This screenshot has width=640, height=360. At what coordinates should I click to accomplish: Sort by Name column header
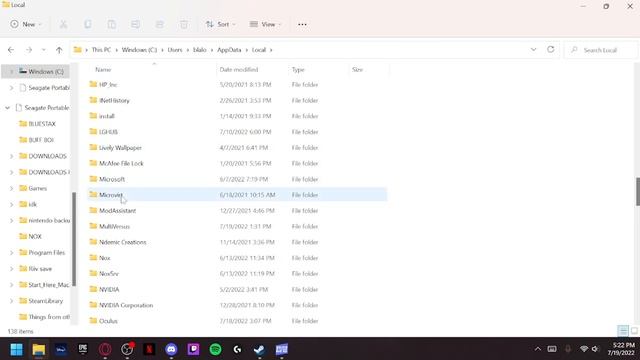click(103, 70)
